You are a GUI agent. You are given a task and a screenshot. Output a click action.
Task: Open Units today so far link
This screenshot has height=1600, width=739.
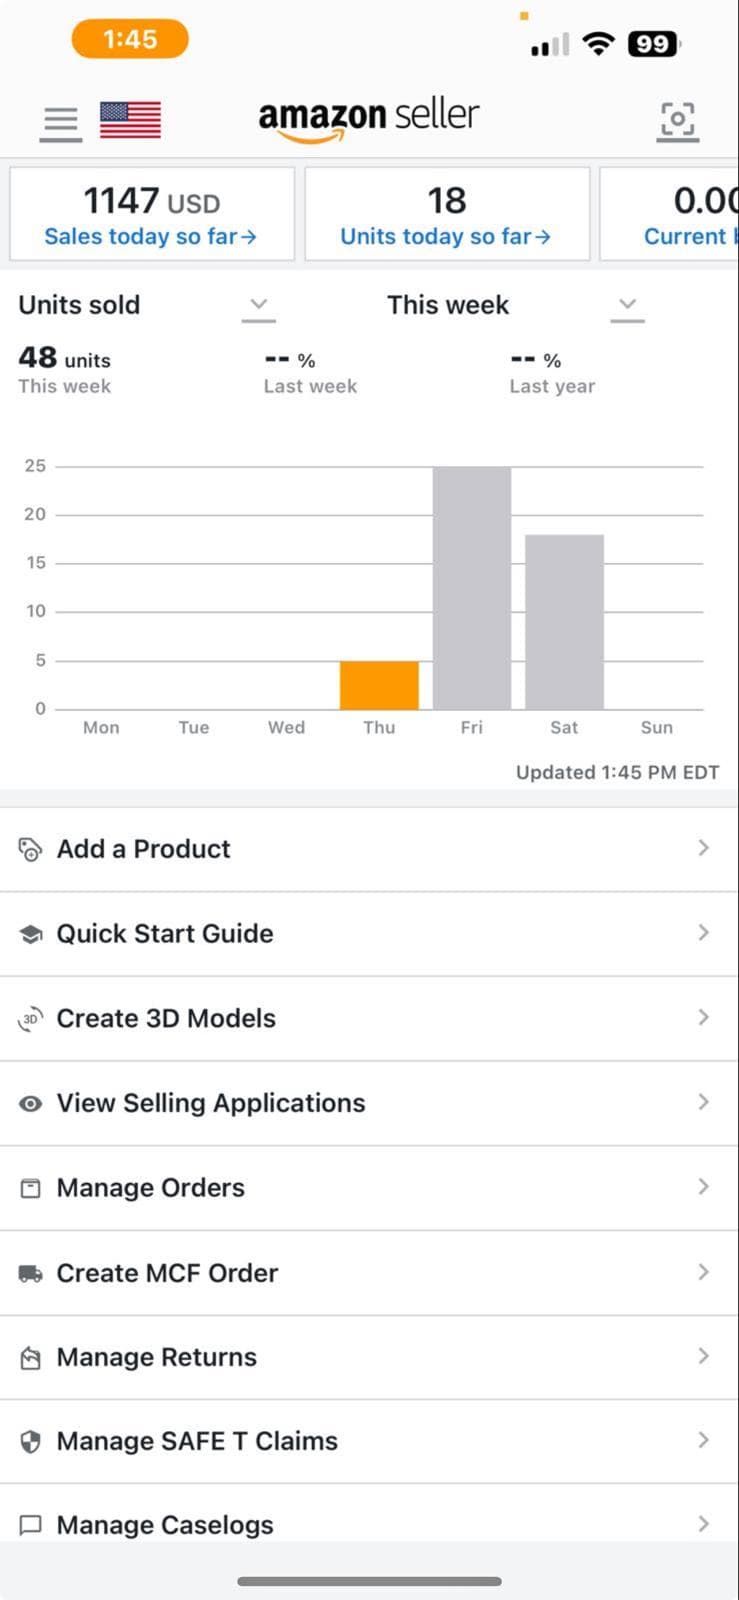click(446, 237)
